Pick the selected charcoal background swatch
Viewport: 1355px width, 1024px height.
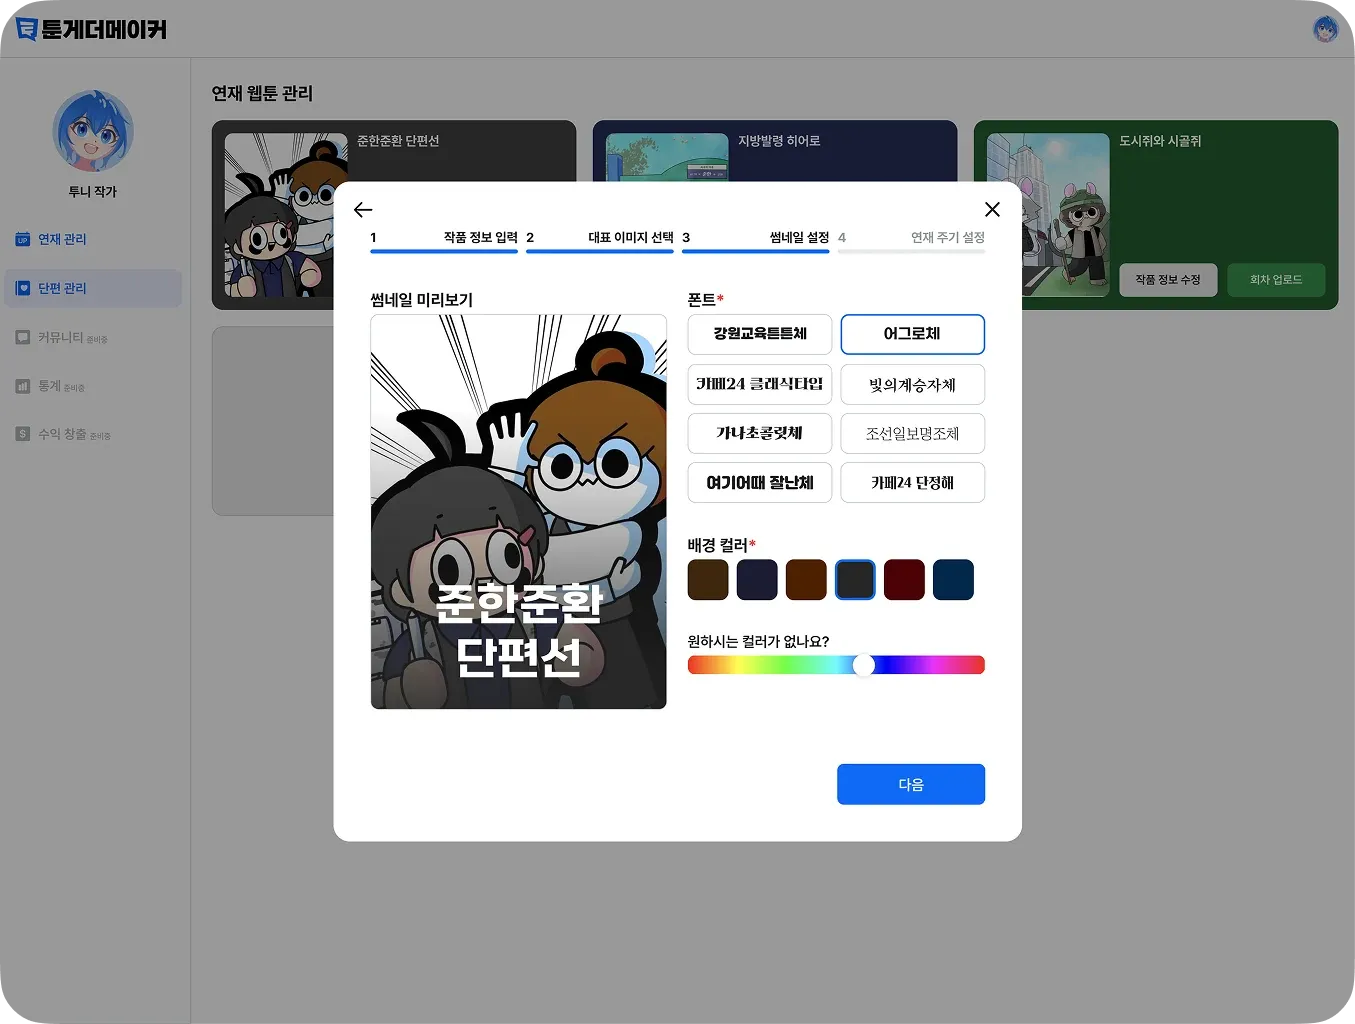point(855,580)
